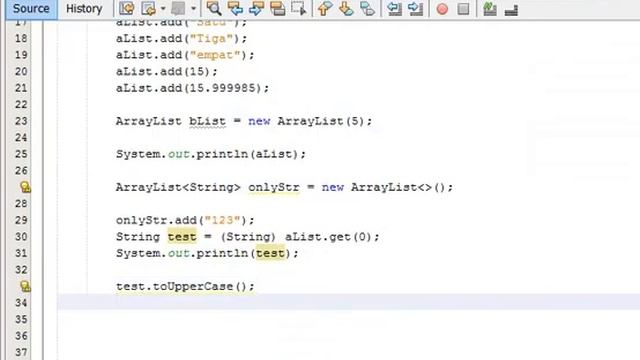Click the (String) cast on line 30
The height and width of the screenshot is (360, 640).
click(x=248, y=237)
